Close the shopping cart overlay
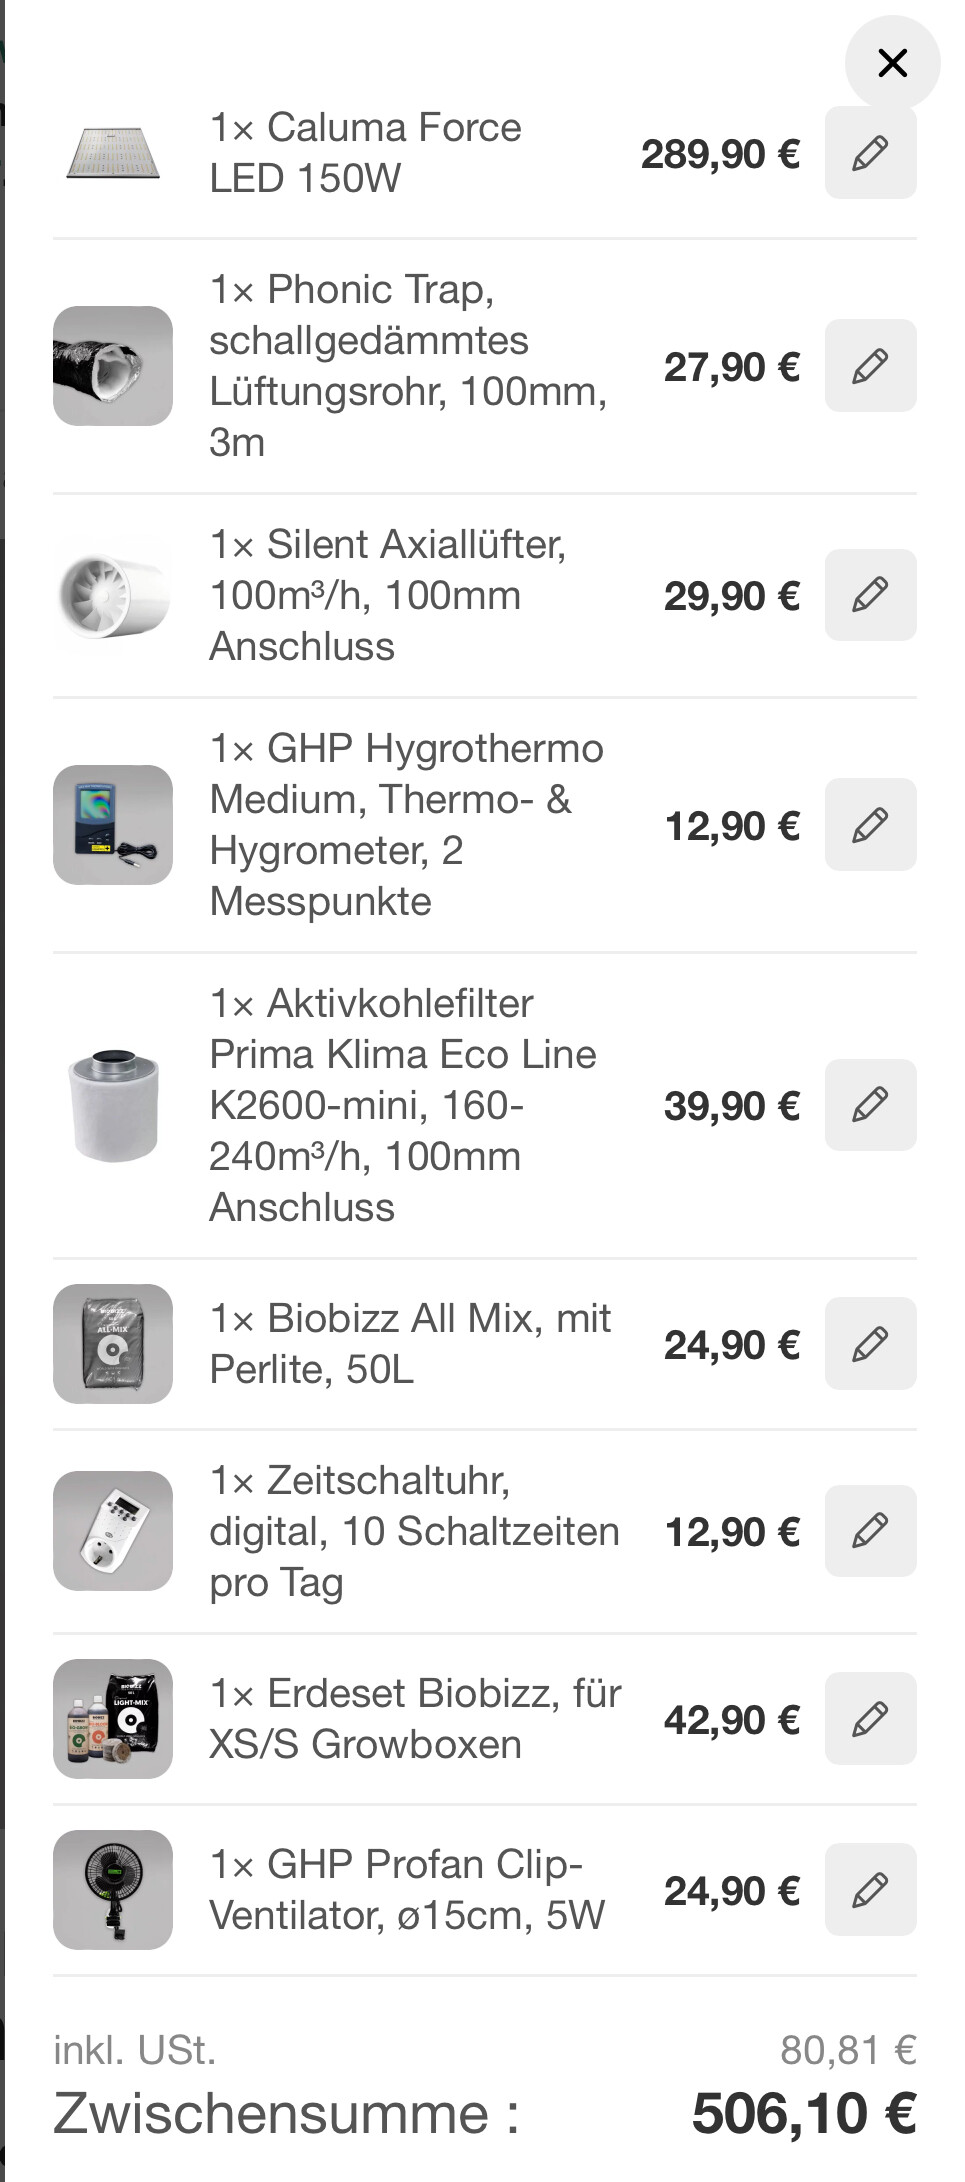 click(x=892, y=63)
